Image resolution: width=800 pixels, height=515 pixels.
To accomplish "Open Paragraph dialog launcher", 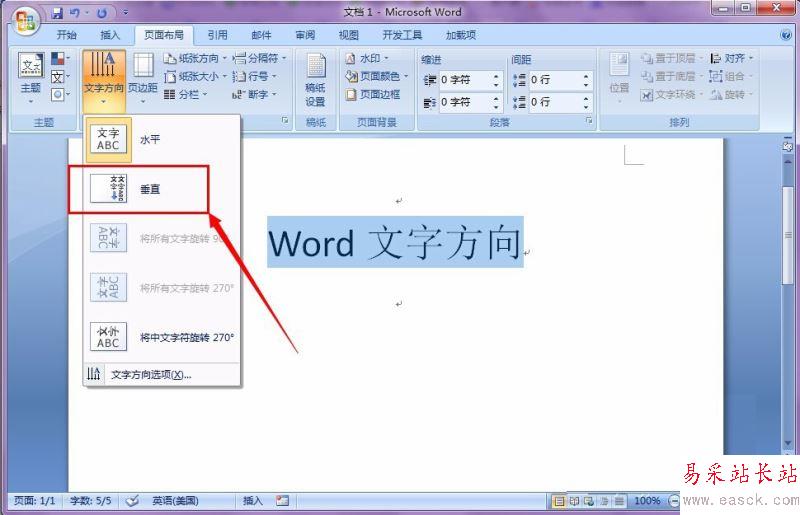I will point(589,121).
